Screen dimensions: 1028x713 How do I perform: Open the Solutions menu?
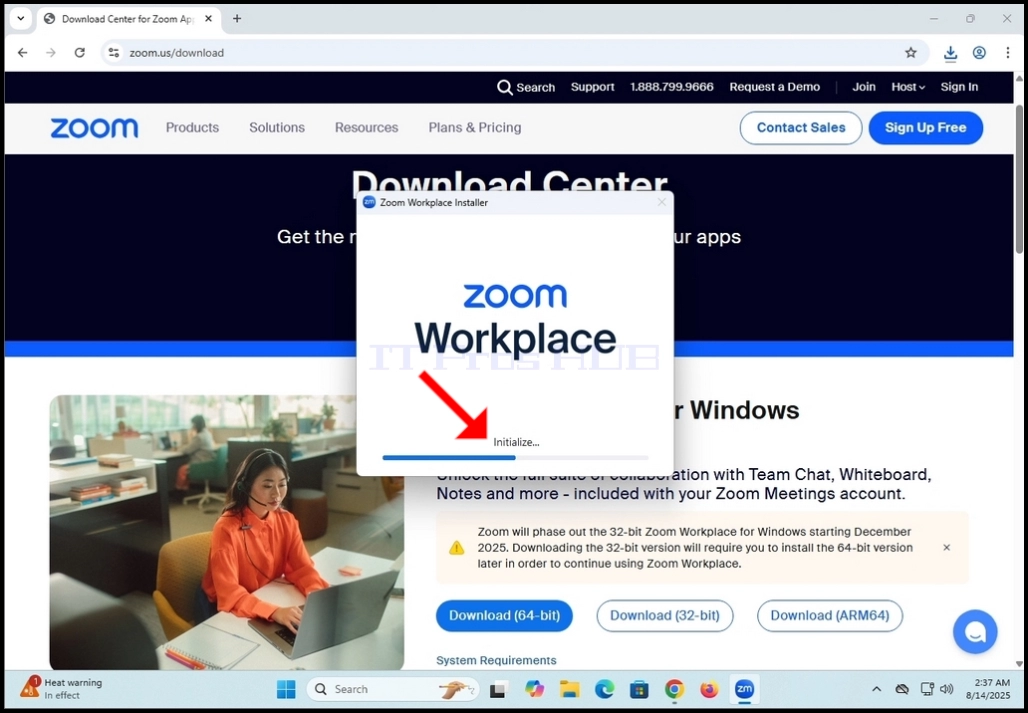pos(277,127)
